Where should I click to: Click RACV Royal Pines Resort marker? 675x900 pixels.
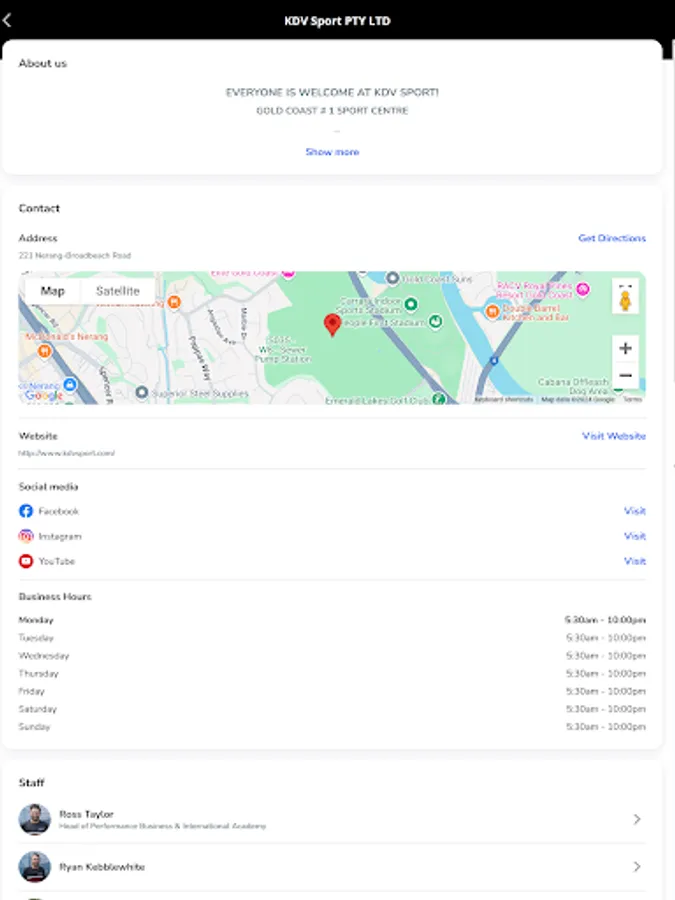pos(583,289)
